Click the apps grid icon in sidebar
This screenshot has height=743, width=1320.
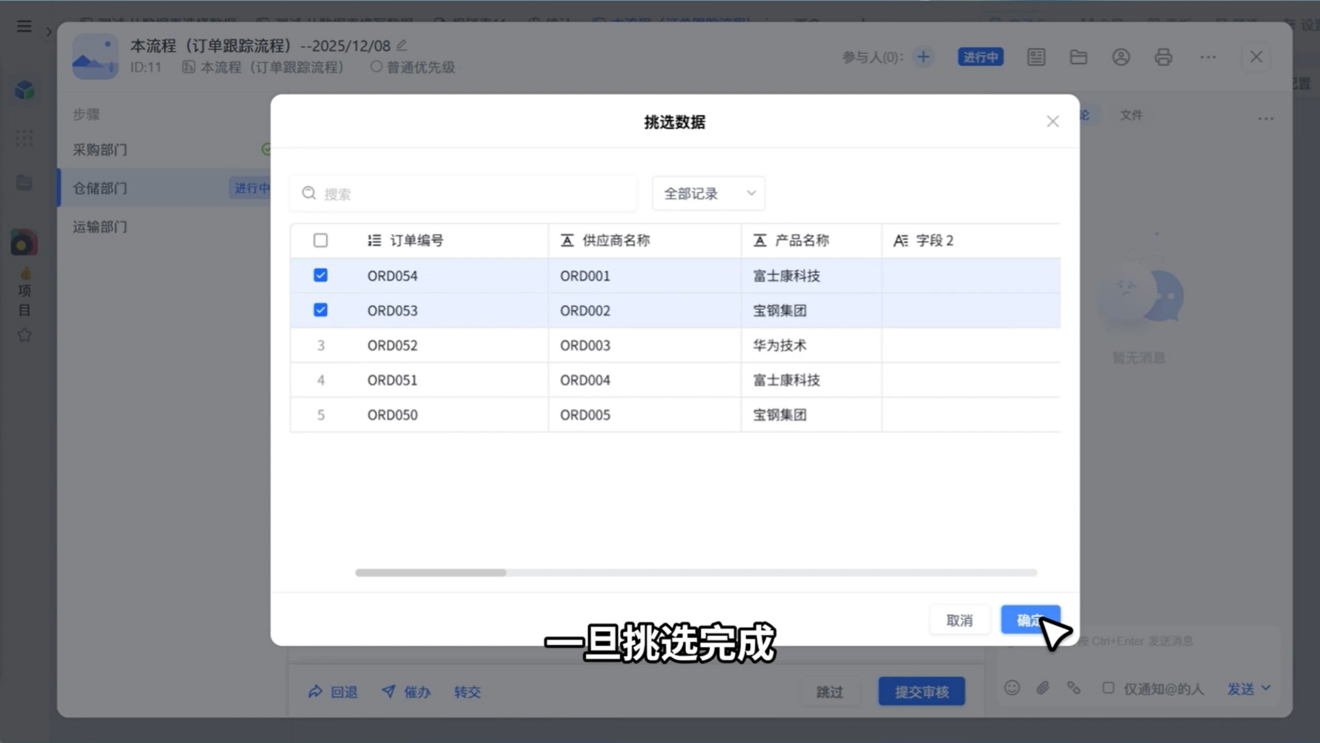[x=25, y=138]
